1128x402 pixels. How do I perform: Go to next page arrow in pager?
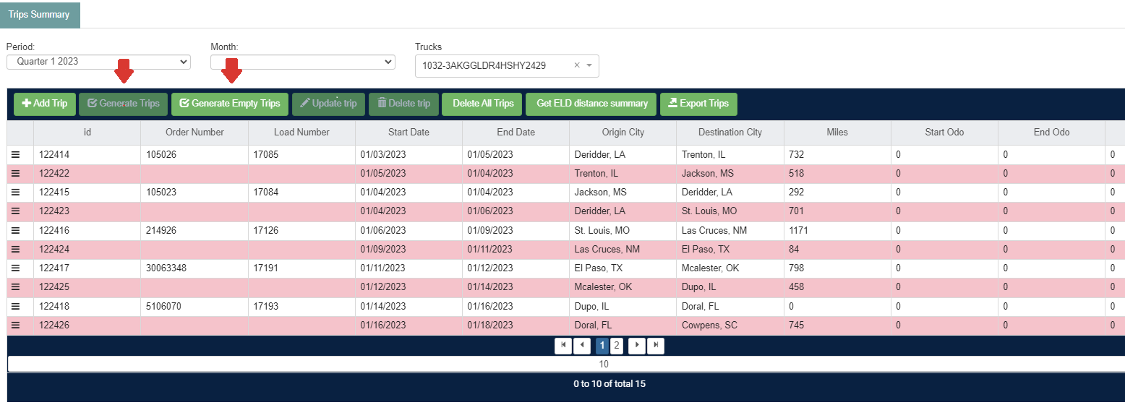tap(637, 345)
